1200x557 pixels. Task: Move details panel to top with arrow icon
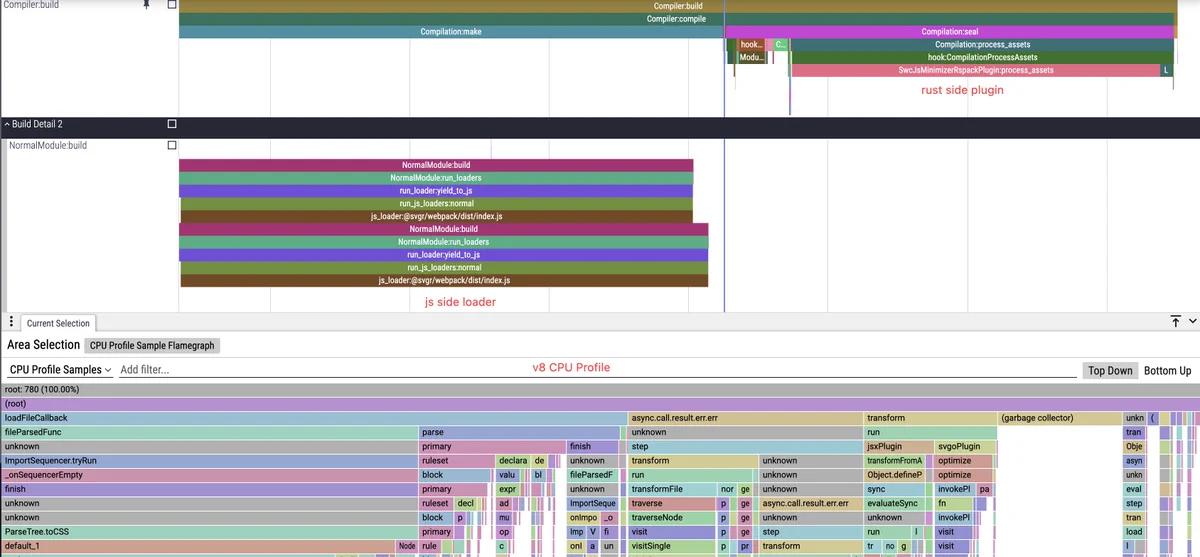[1175, 321]
